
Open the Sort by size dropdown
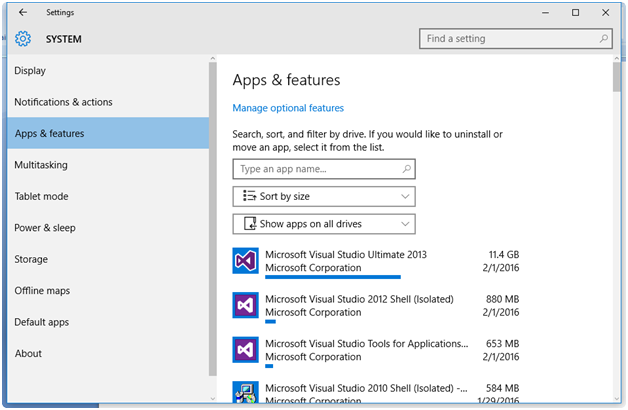click(323, 197)
